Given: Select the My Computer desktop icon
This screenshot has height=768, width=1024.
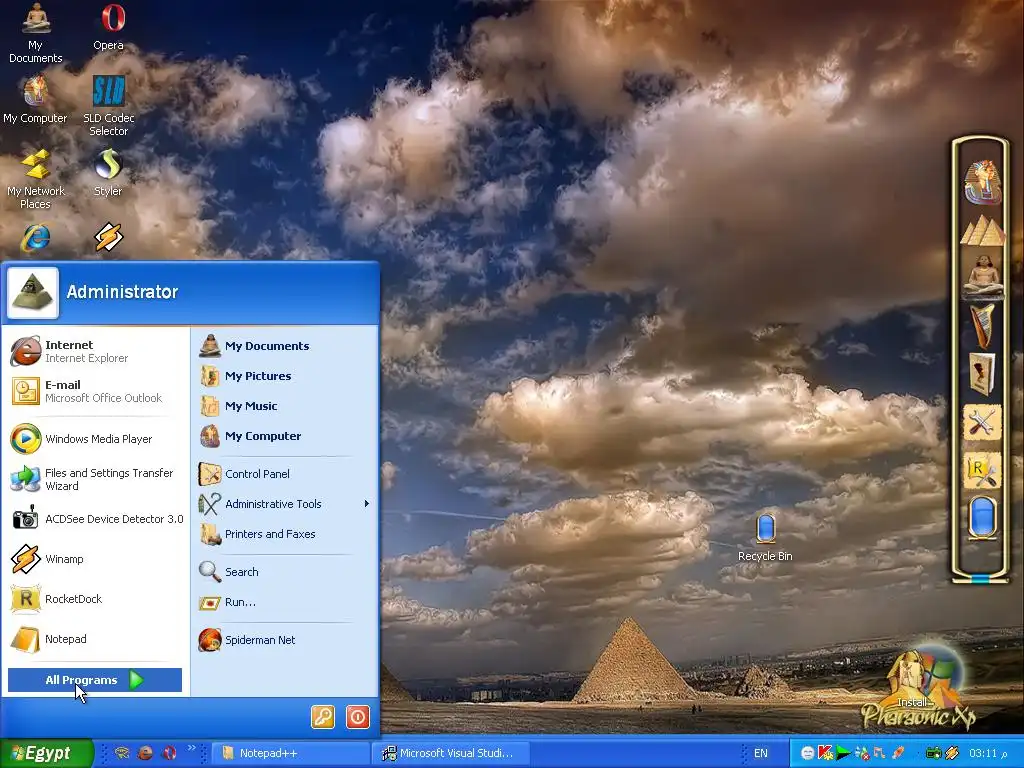Looking at the screenshot, I should click(x=35, y=99).
